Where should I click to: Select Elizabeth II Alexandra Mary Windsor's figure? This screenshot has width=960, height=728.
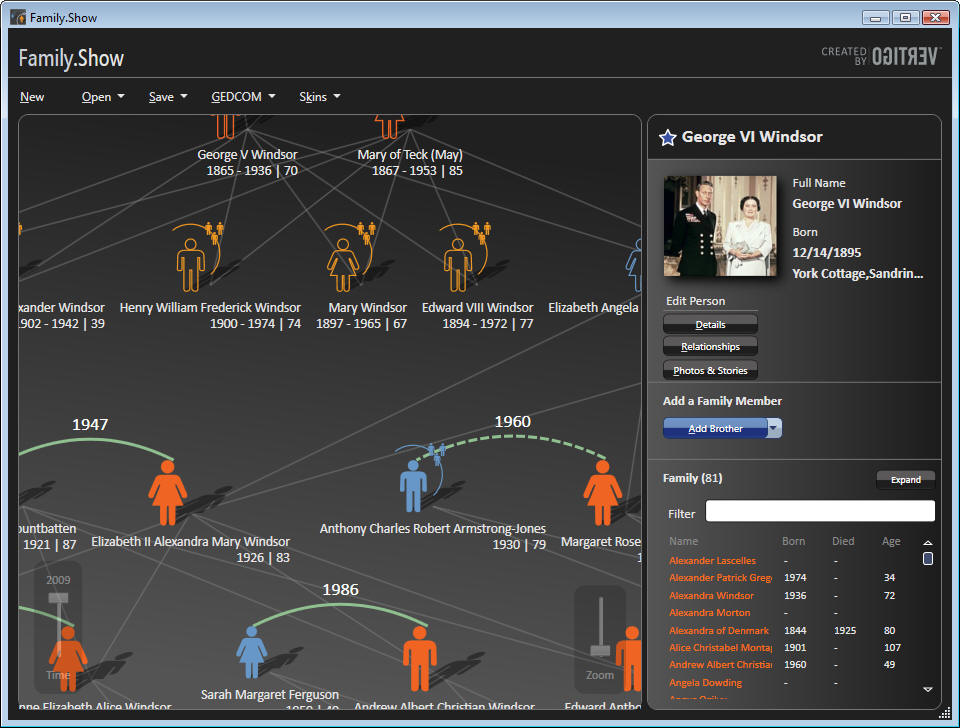(167, 493)
